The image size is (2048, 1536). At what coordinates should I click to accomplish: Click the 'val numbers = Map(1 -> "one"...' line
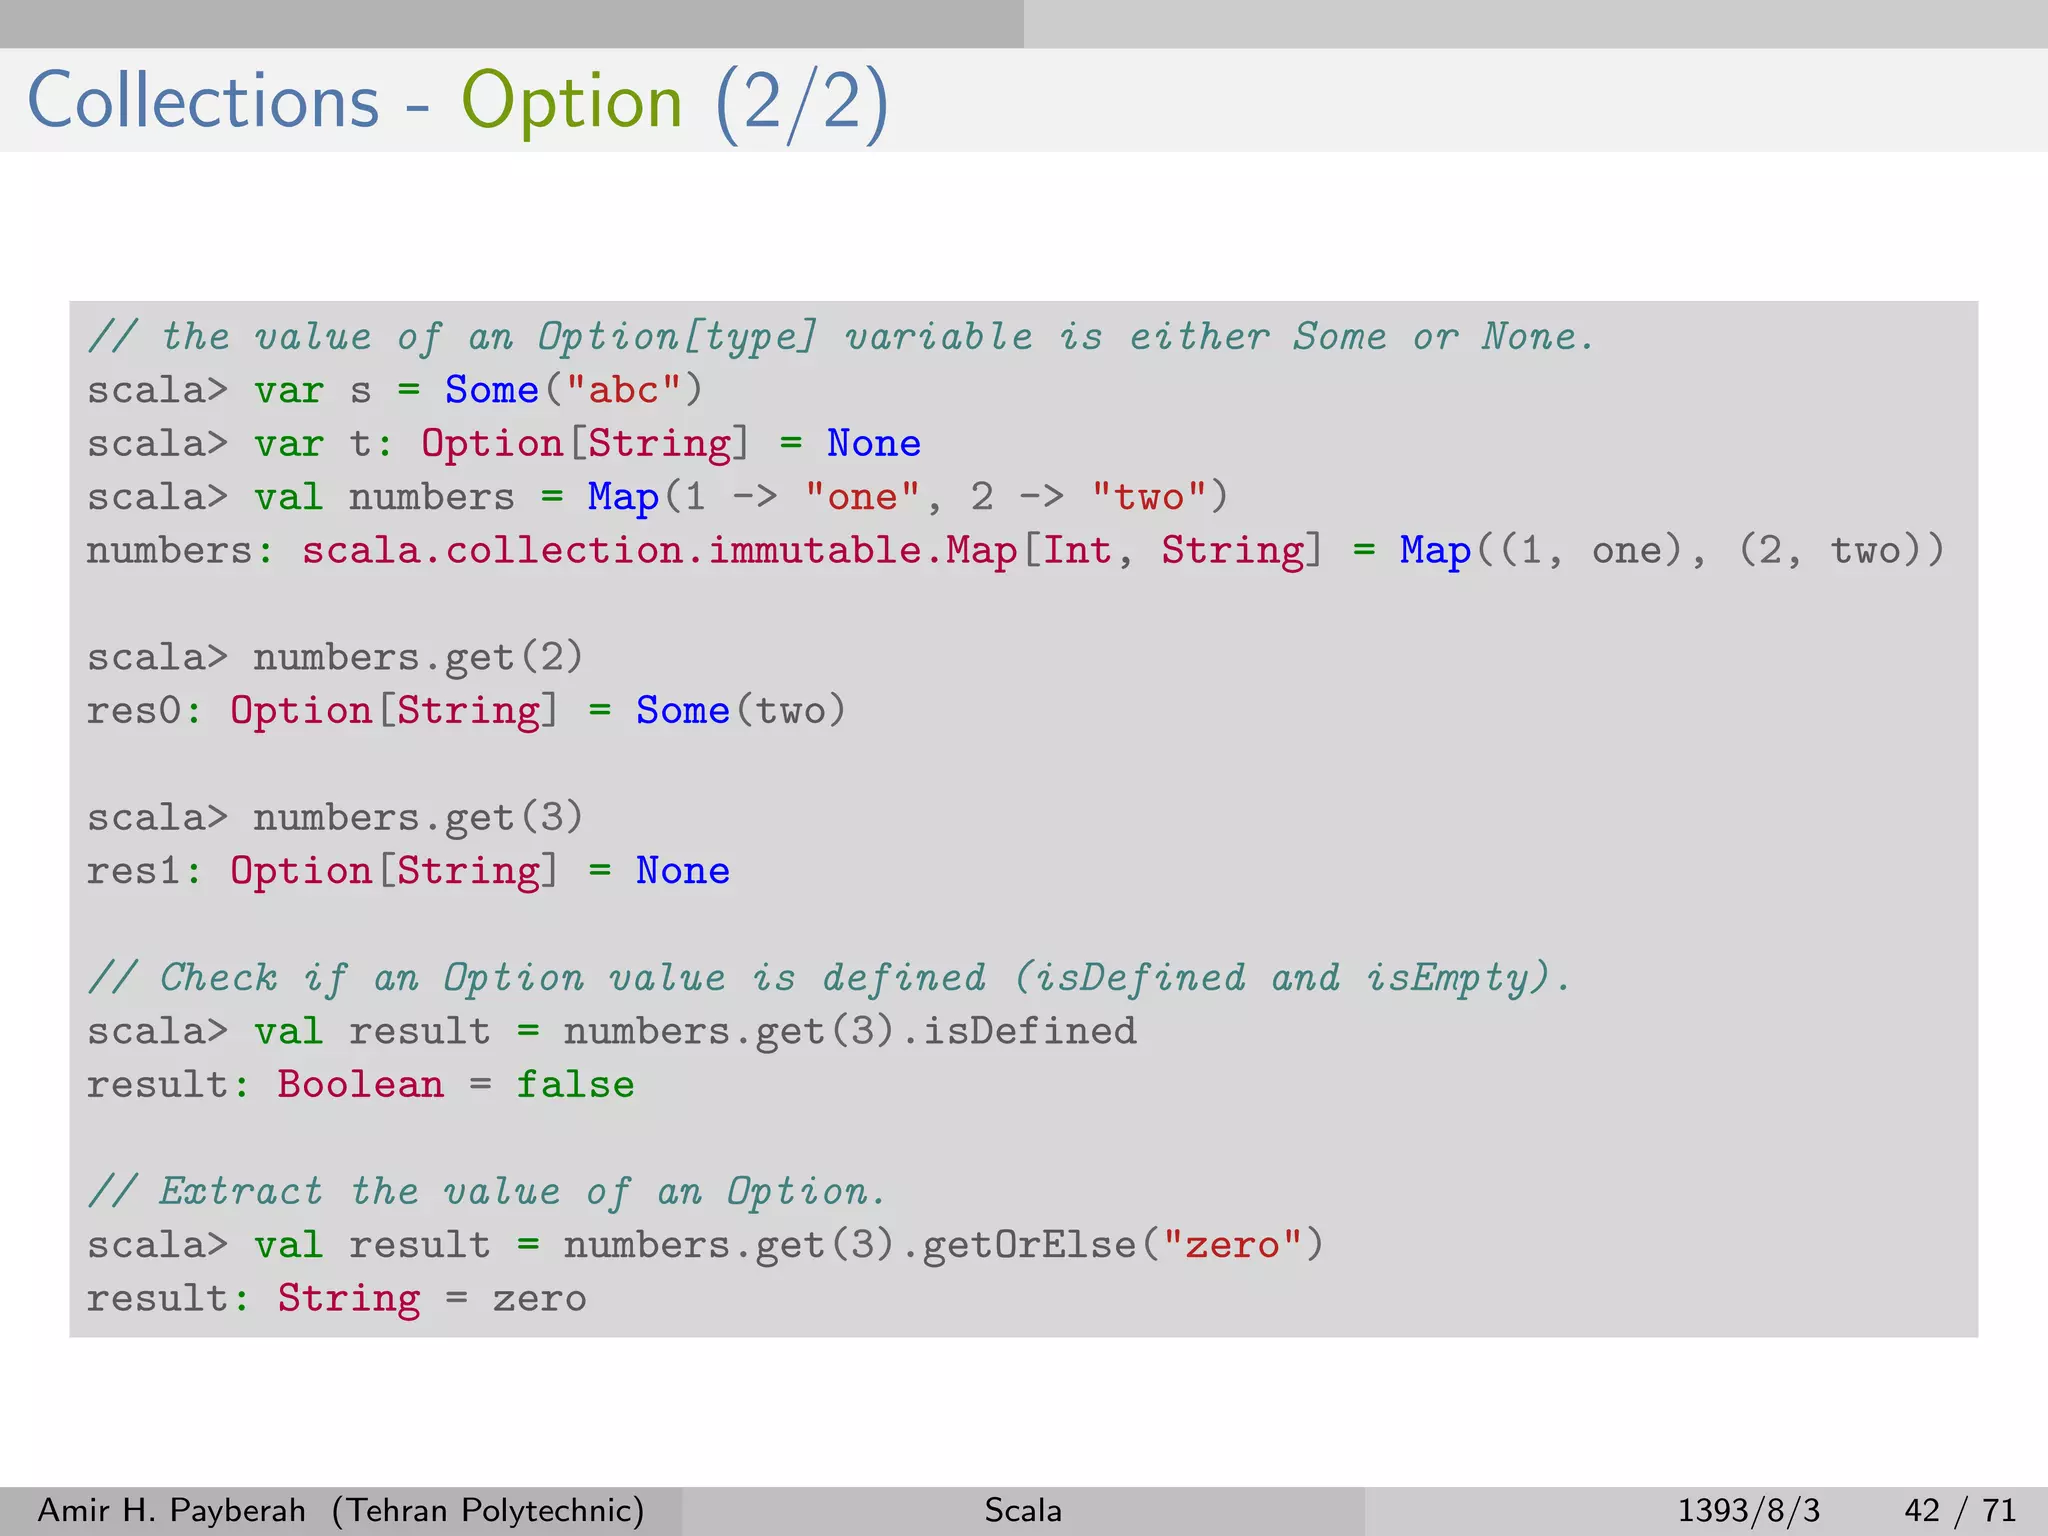click(657, 497)
